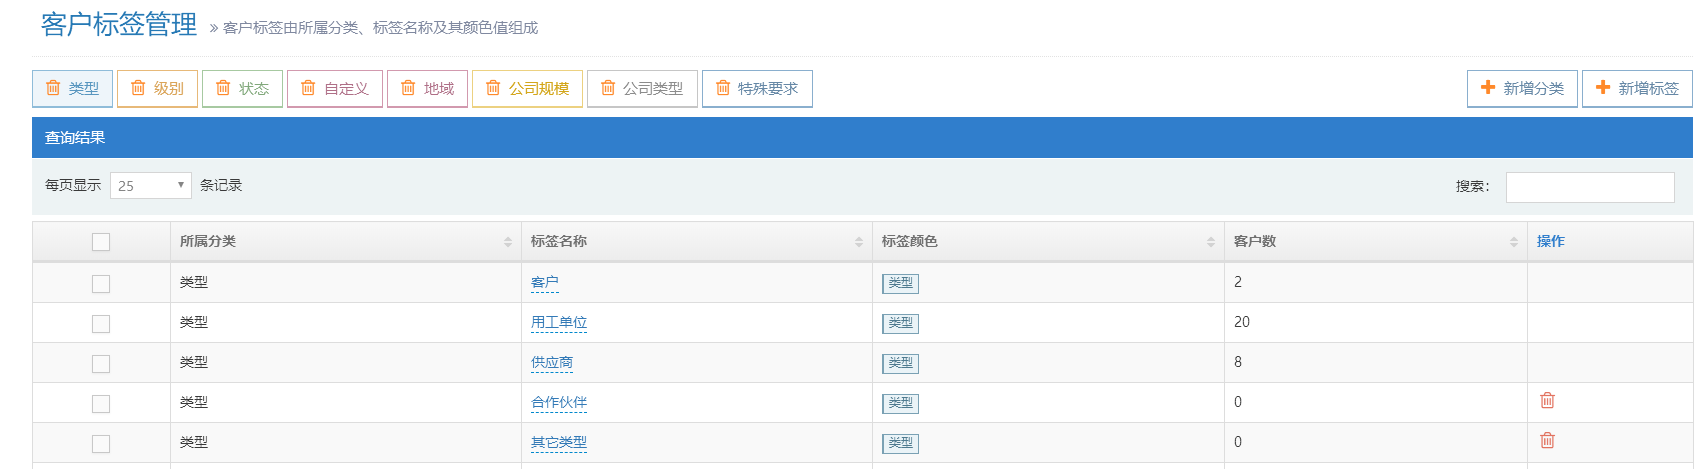The width and height of the screenshot is (1707, 469).
Task: Click the 新增分类 button
Action: 1522,89
